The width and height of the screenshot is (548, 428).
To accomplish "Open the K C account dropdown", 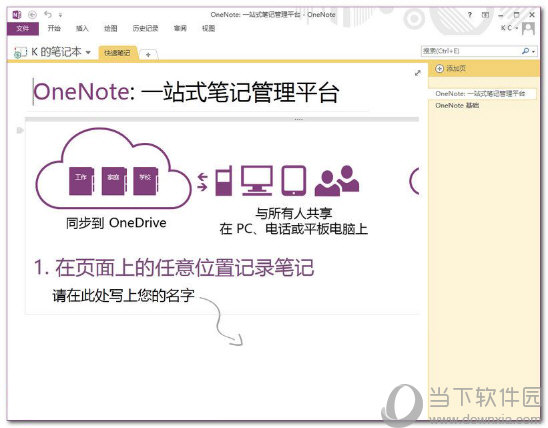I will click(x=510, y=28).
